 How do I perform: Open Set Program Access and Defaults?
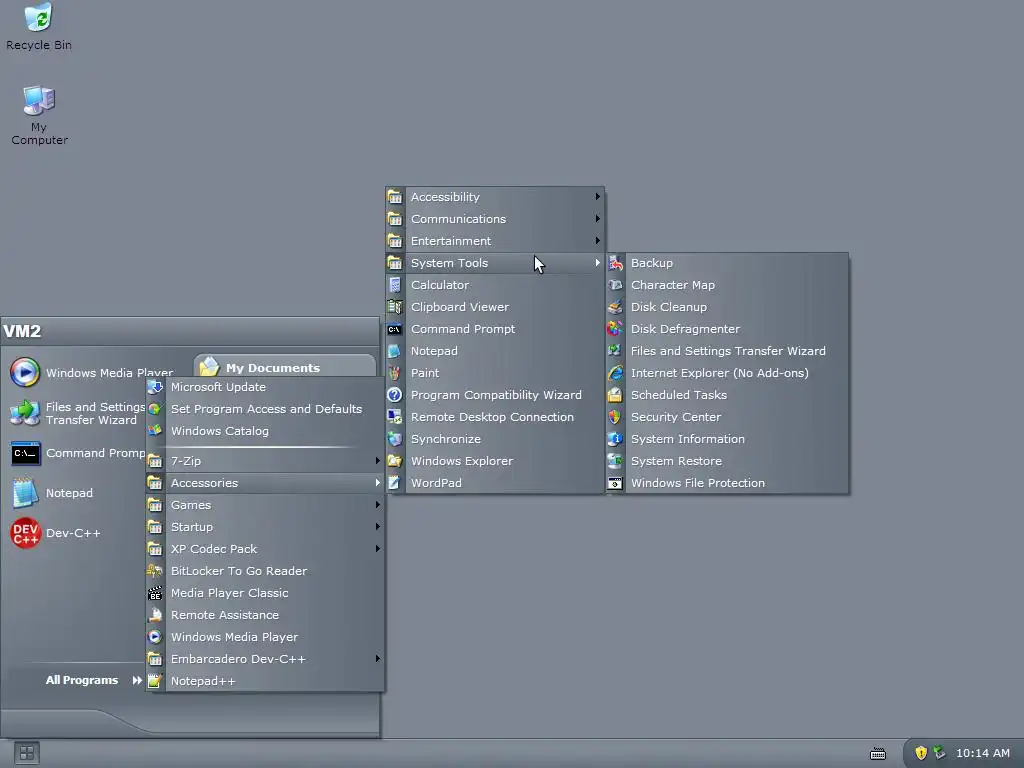(265, 409)
